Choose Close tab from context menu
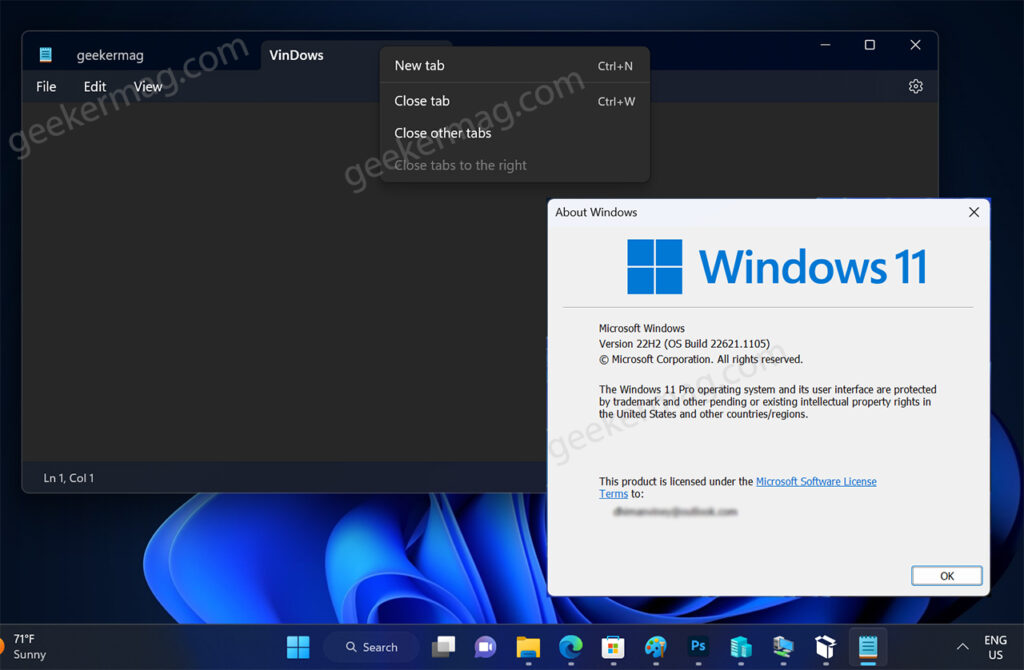The width and height of the screenshot is (1024, 670). [514, 101]
